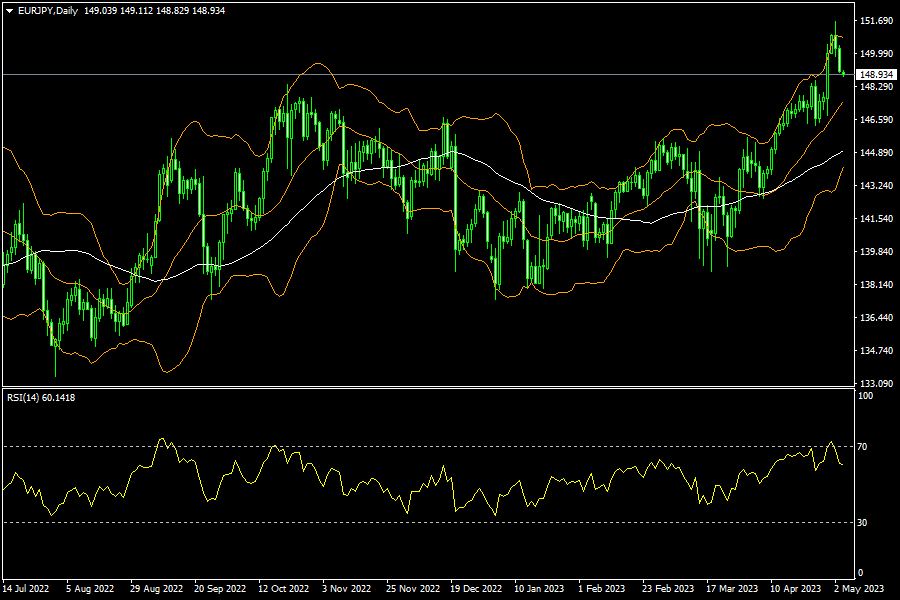Click the 23 Feb 2023 date label
900x600 pixels.
668,589
